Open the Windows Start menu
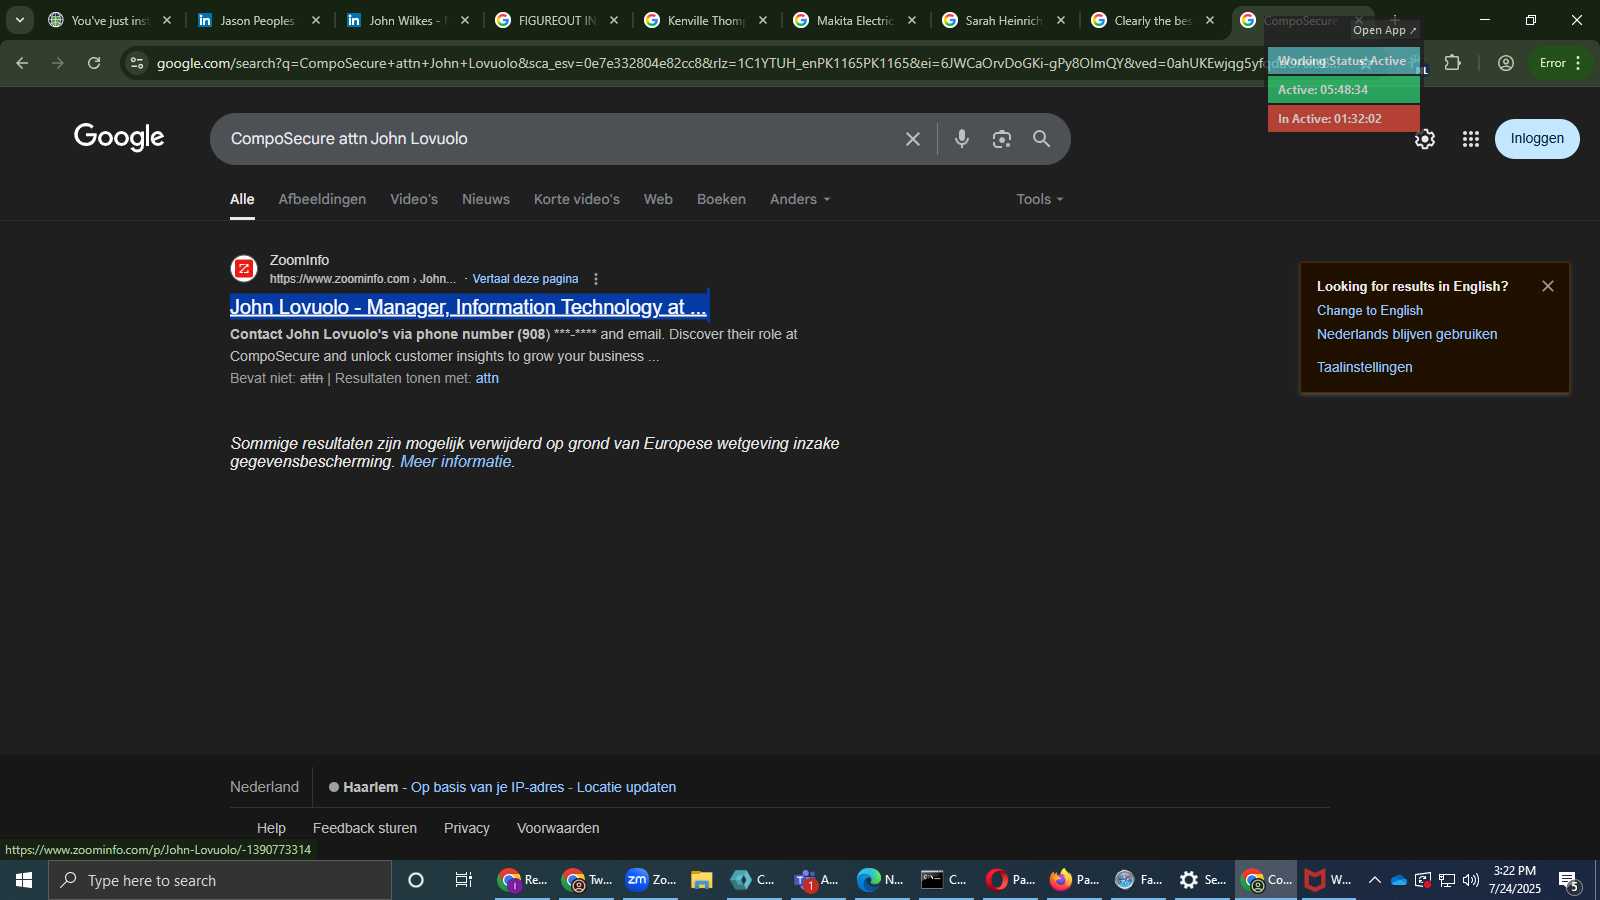This screenshot has height=900, width=1600. 24,880
